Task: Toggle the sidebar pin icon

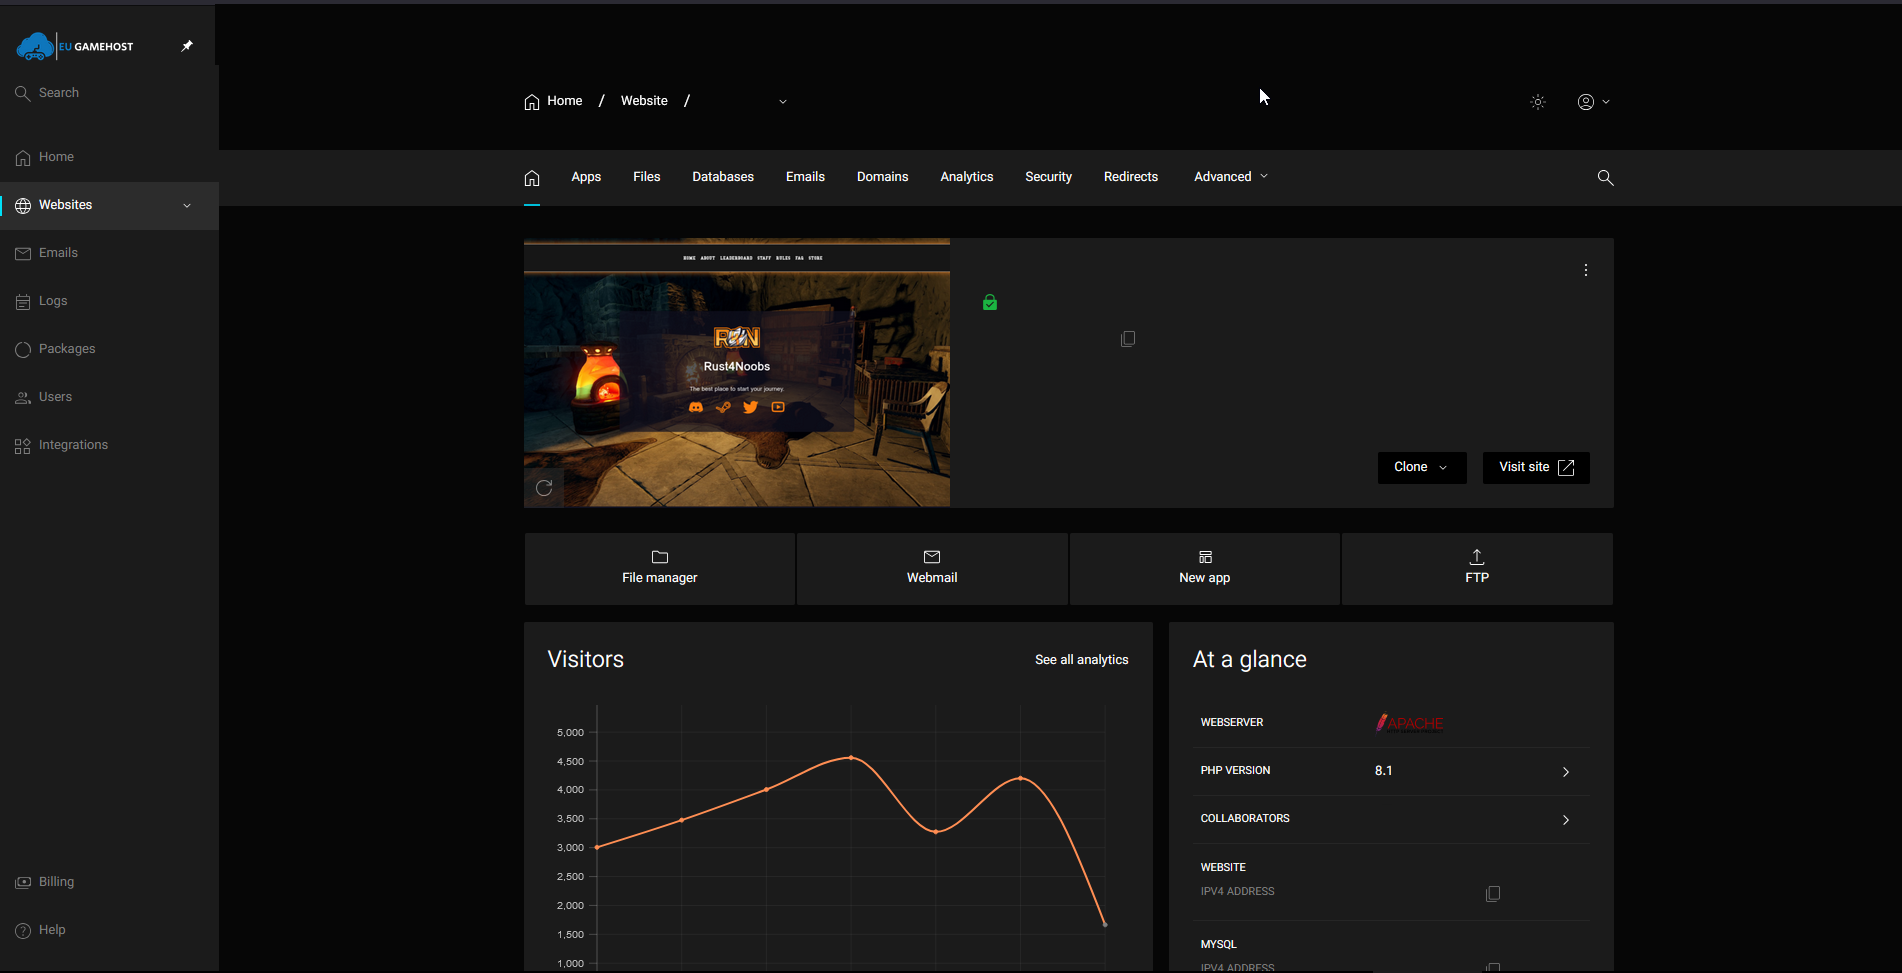Action: (x=187, y=46)
